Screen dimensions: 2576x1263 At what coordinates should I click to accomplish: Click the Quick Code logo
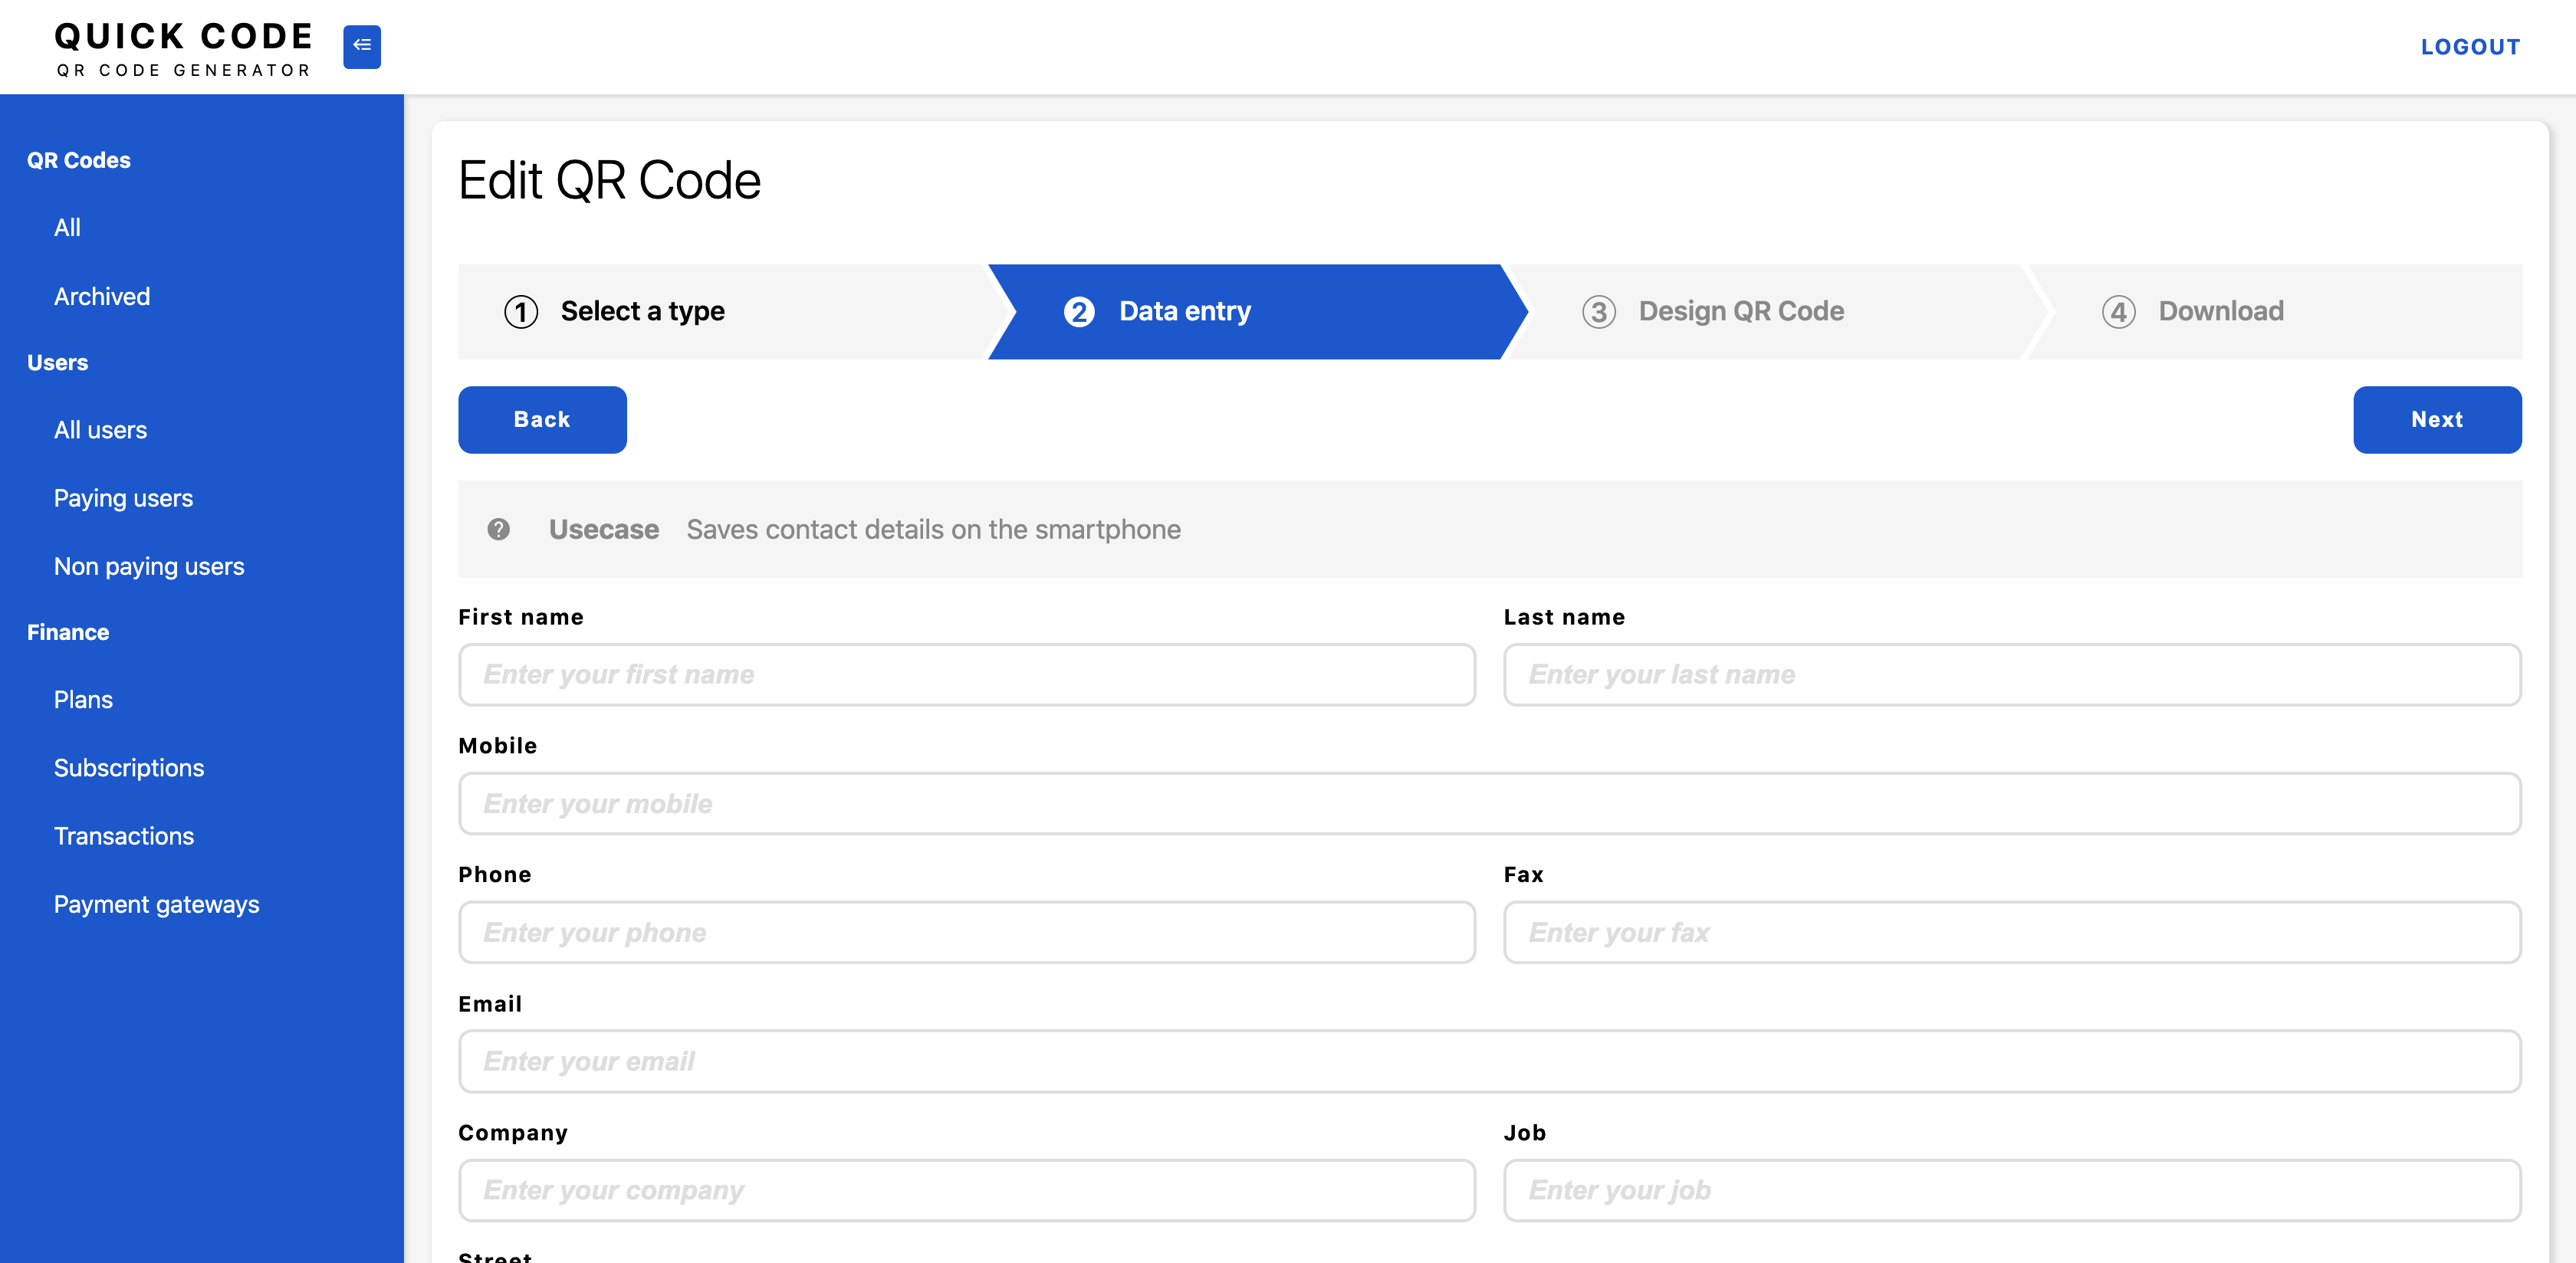point(183,48)
